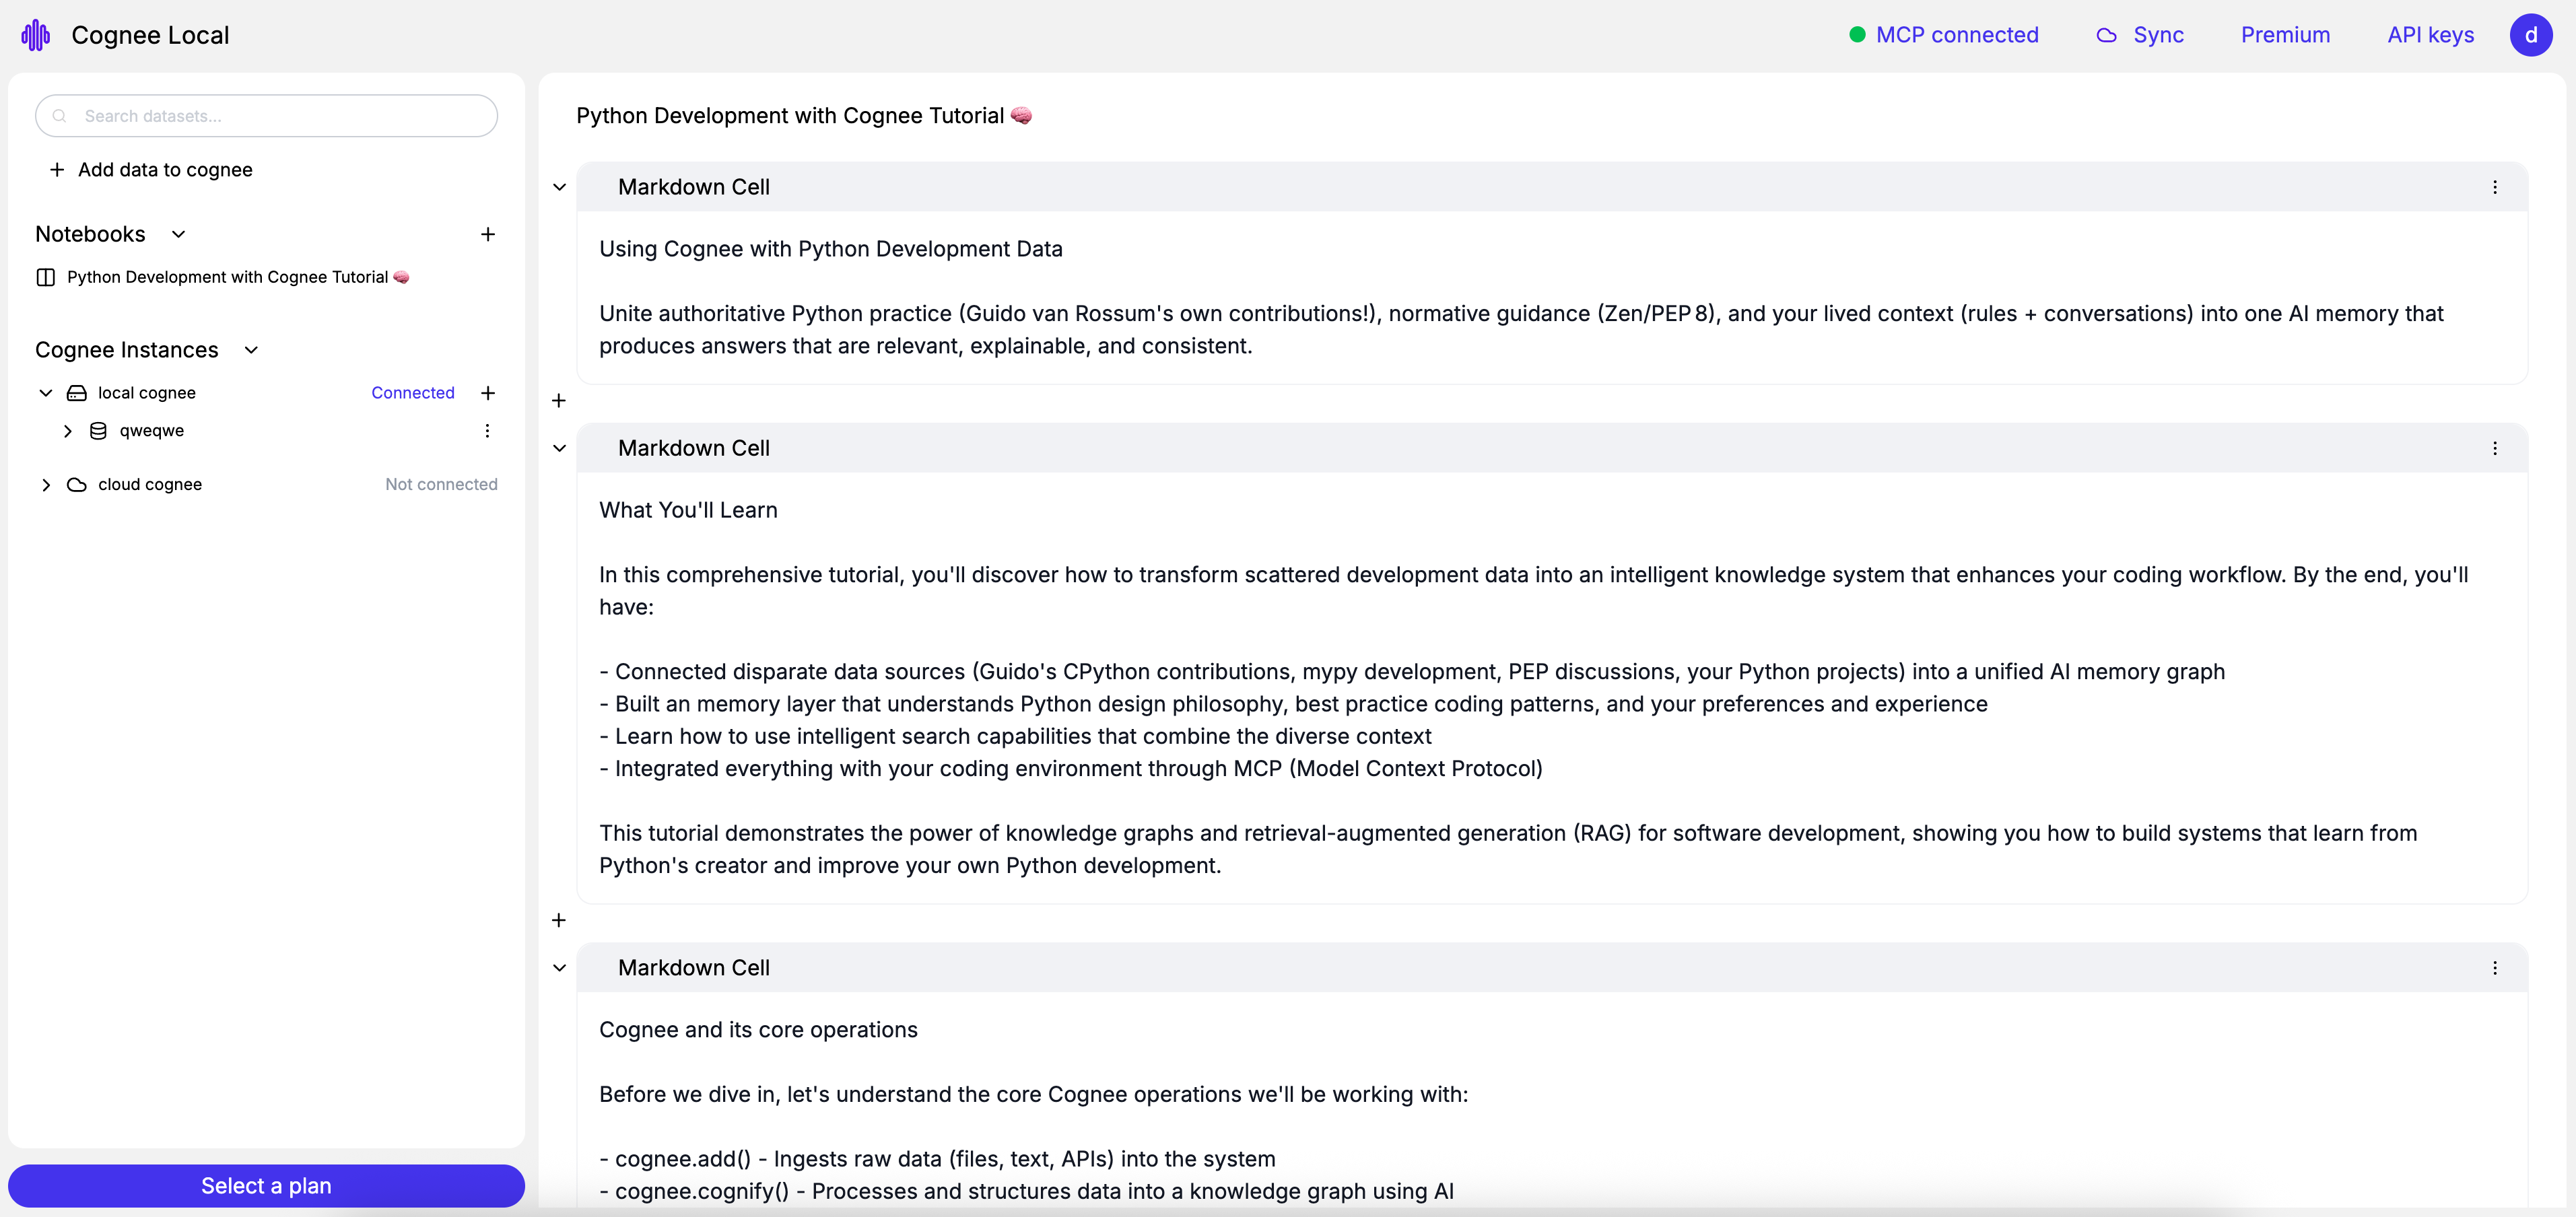Image resolution: width=2576 pixels, height=1217 pixels.
Task: Expand the qweqwe dataset entry
Action: (x=68, y=431)
